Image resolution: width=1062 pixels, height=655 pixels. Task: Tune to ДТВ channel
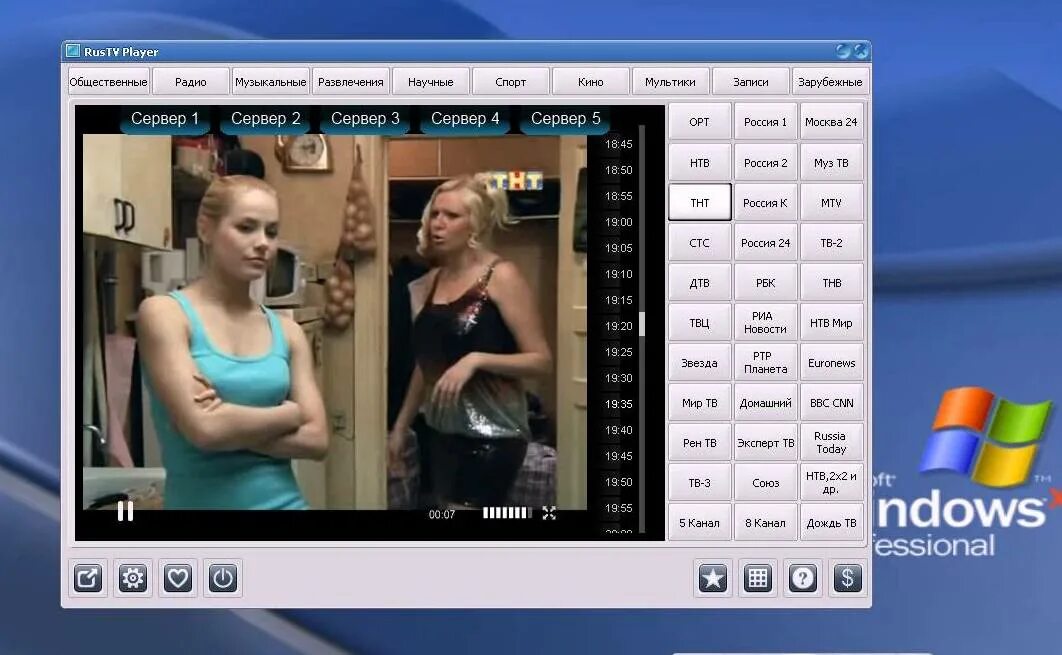[x=700, y=282]
